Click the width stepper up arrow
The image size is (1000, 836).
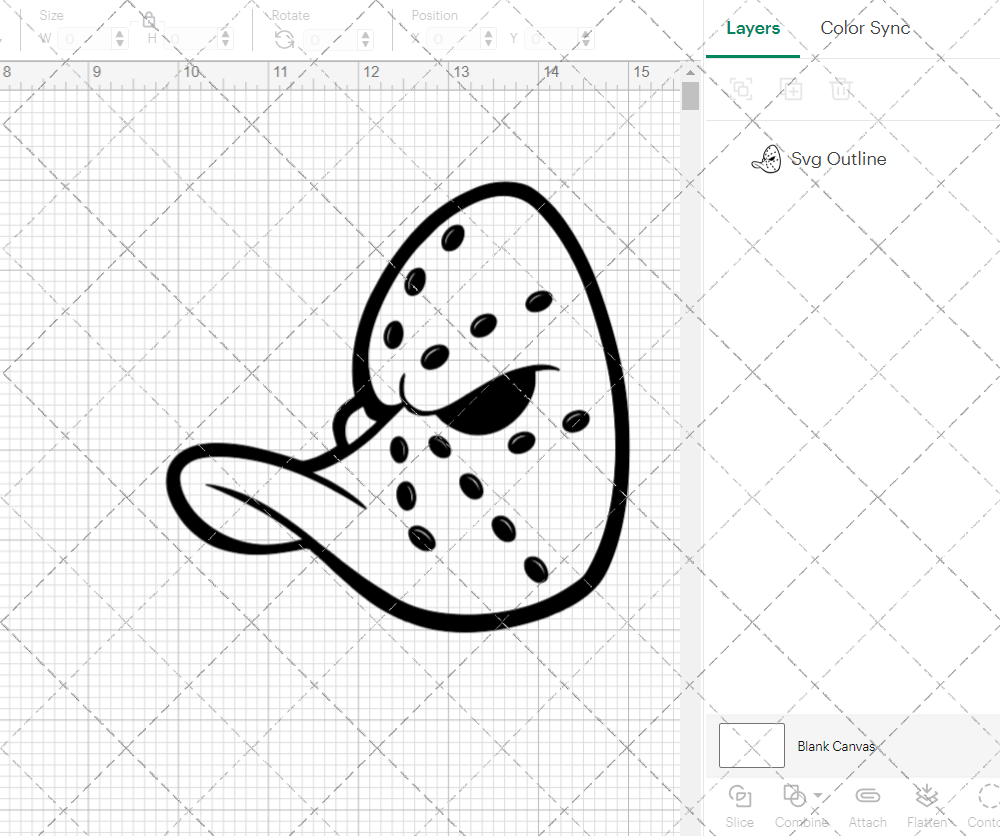(x=120, y=32)
